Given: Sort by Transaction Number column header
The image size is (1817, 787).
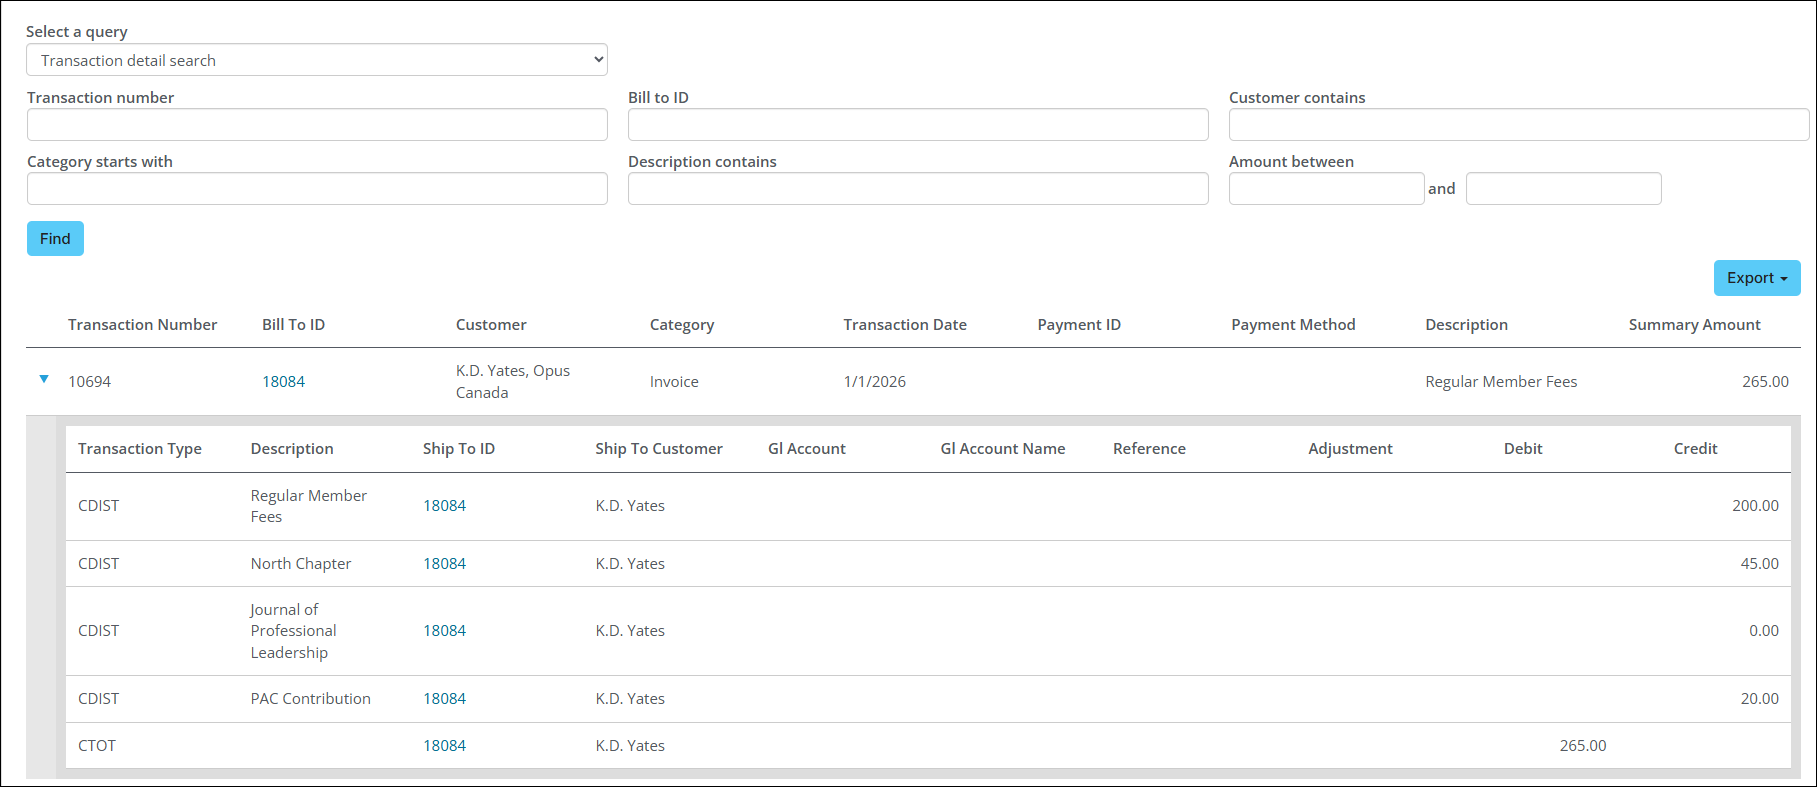Looking at the screenshot, I should [142, 325].
